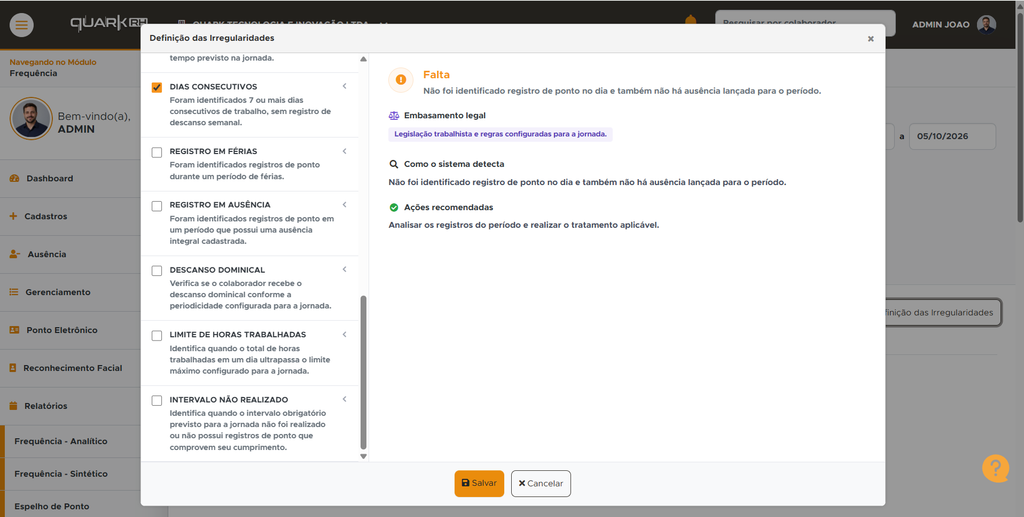This screenshot has width=1024, height=517.
Task: Uncheck the Dias Consecutivos checkbox
Action: coord(157,87)
